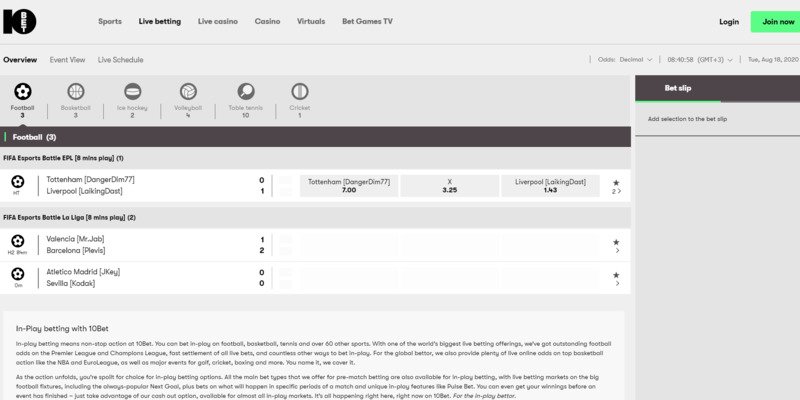Select the Basketball sport icon
Image resolution: width=800 pixels, height=400 pixels.
tap(76, 92)
